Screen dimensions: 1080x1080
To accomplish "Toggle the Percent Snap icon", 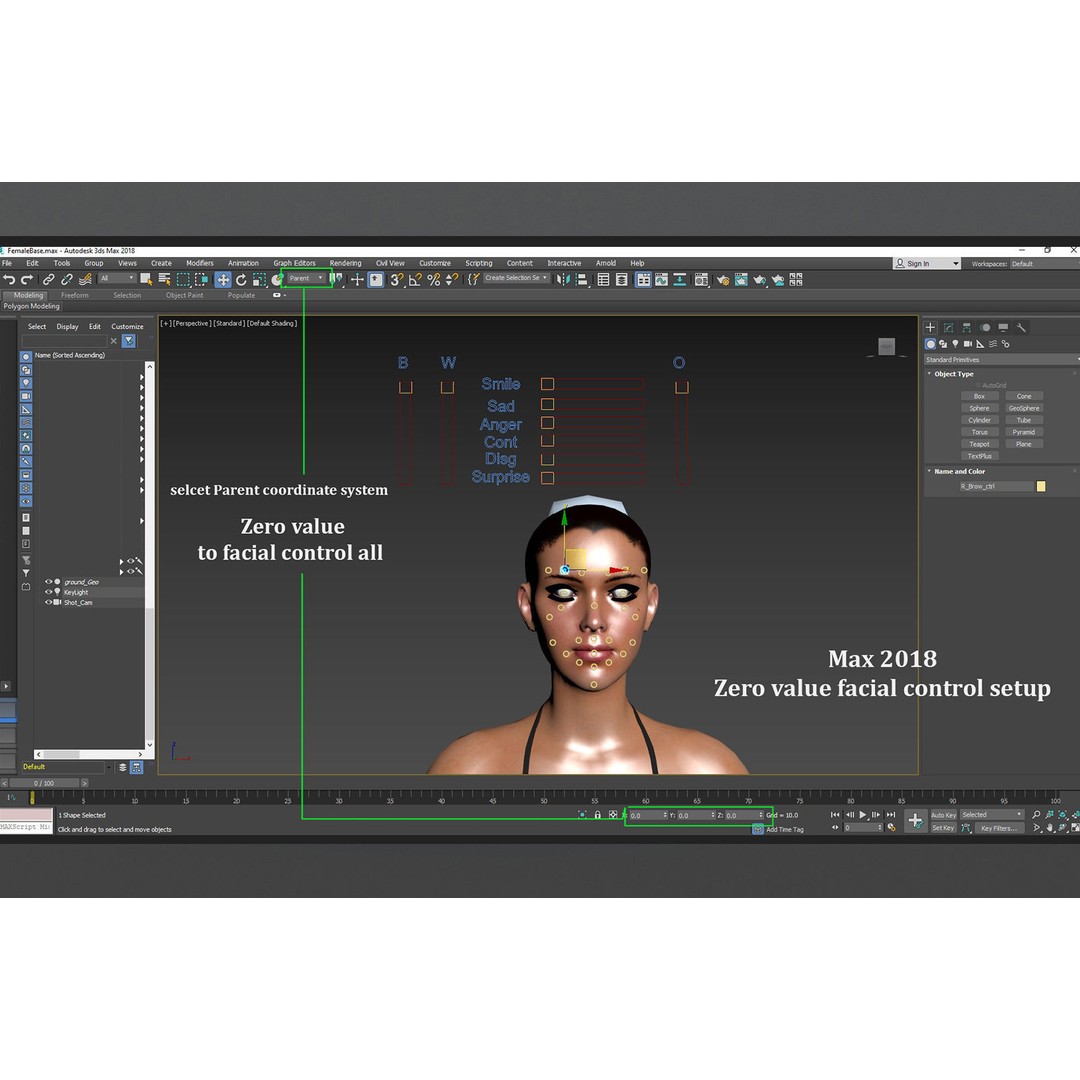I will point(433,280).
